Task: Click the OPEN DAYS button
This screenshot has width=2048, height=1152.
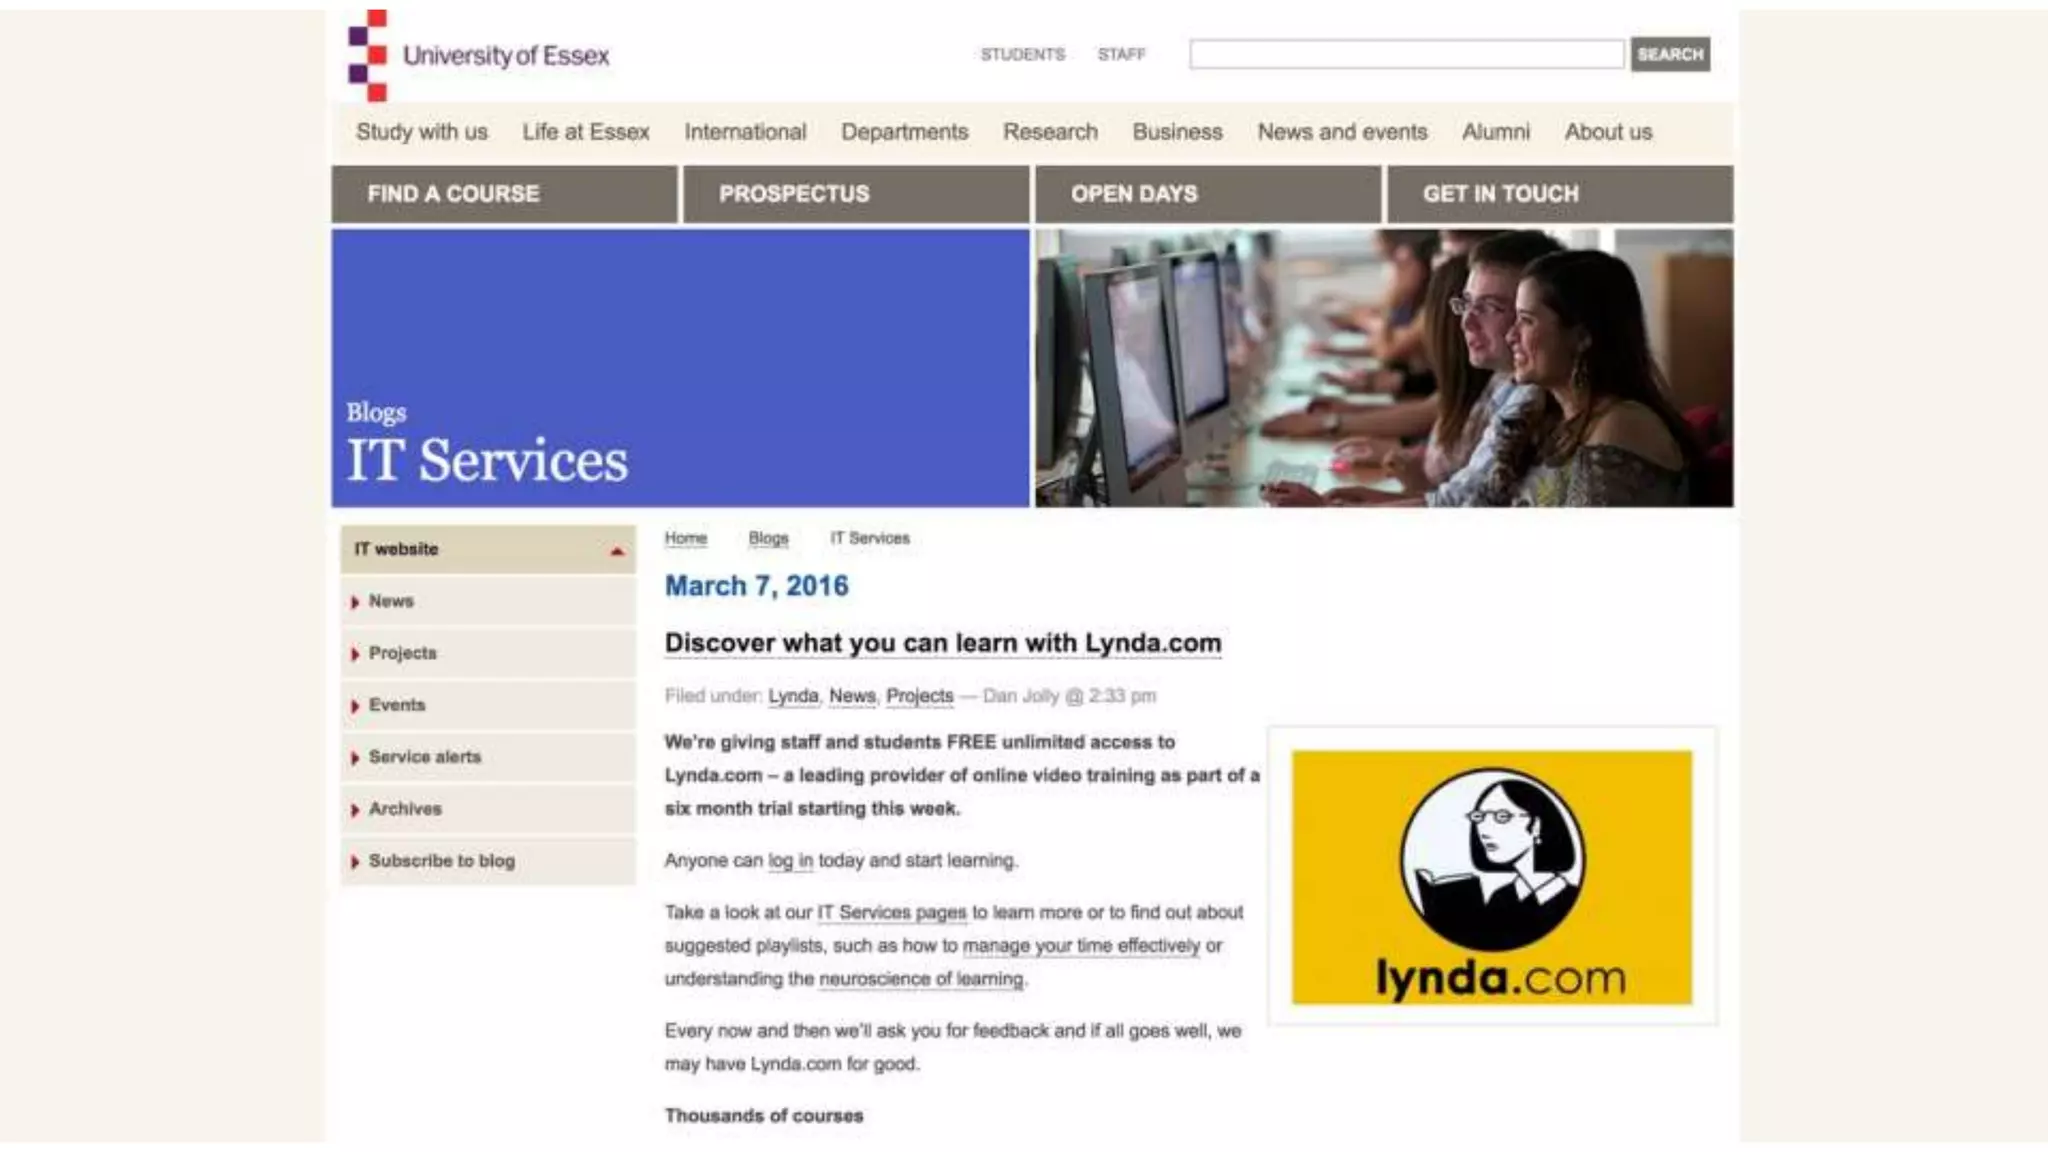Action: click(1208, 194)
